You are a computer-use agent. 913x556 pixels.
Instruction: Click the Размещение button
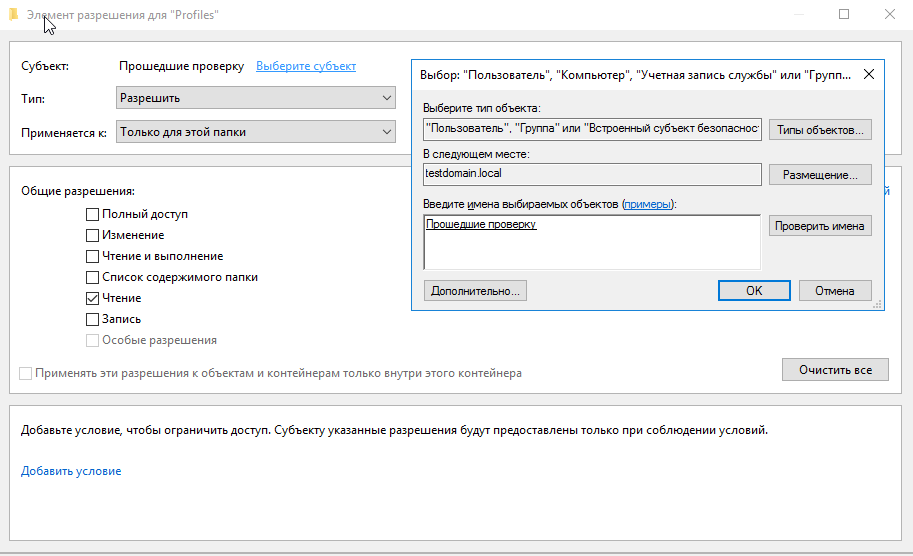(x=820, y=175)
